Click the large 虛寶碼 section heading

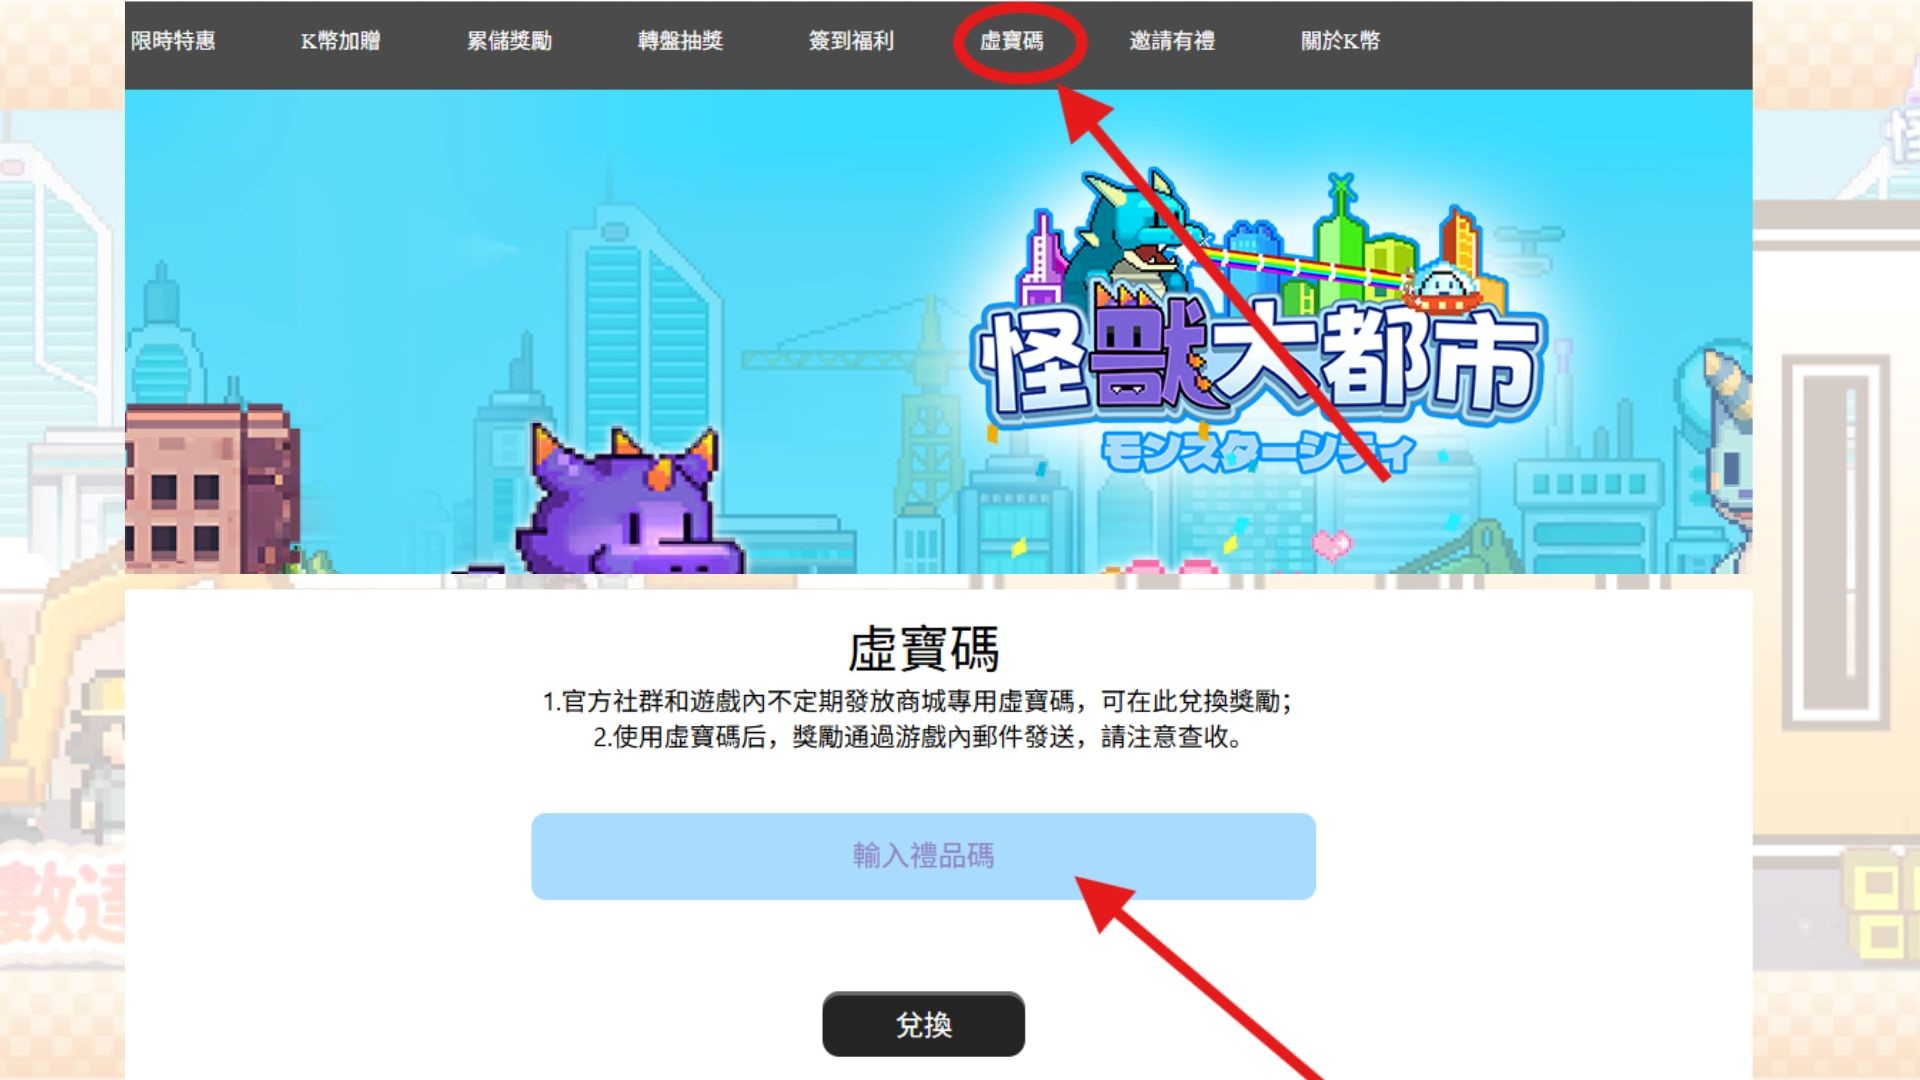click(x=923, y=650)
